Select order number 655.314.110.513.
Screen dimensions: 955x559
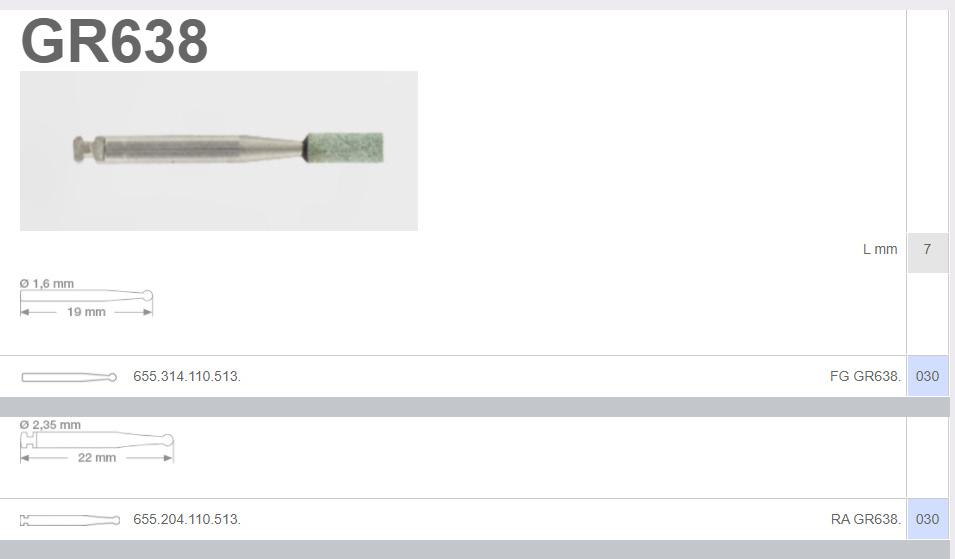(187, 376)
